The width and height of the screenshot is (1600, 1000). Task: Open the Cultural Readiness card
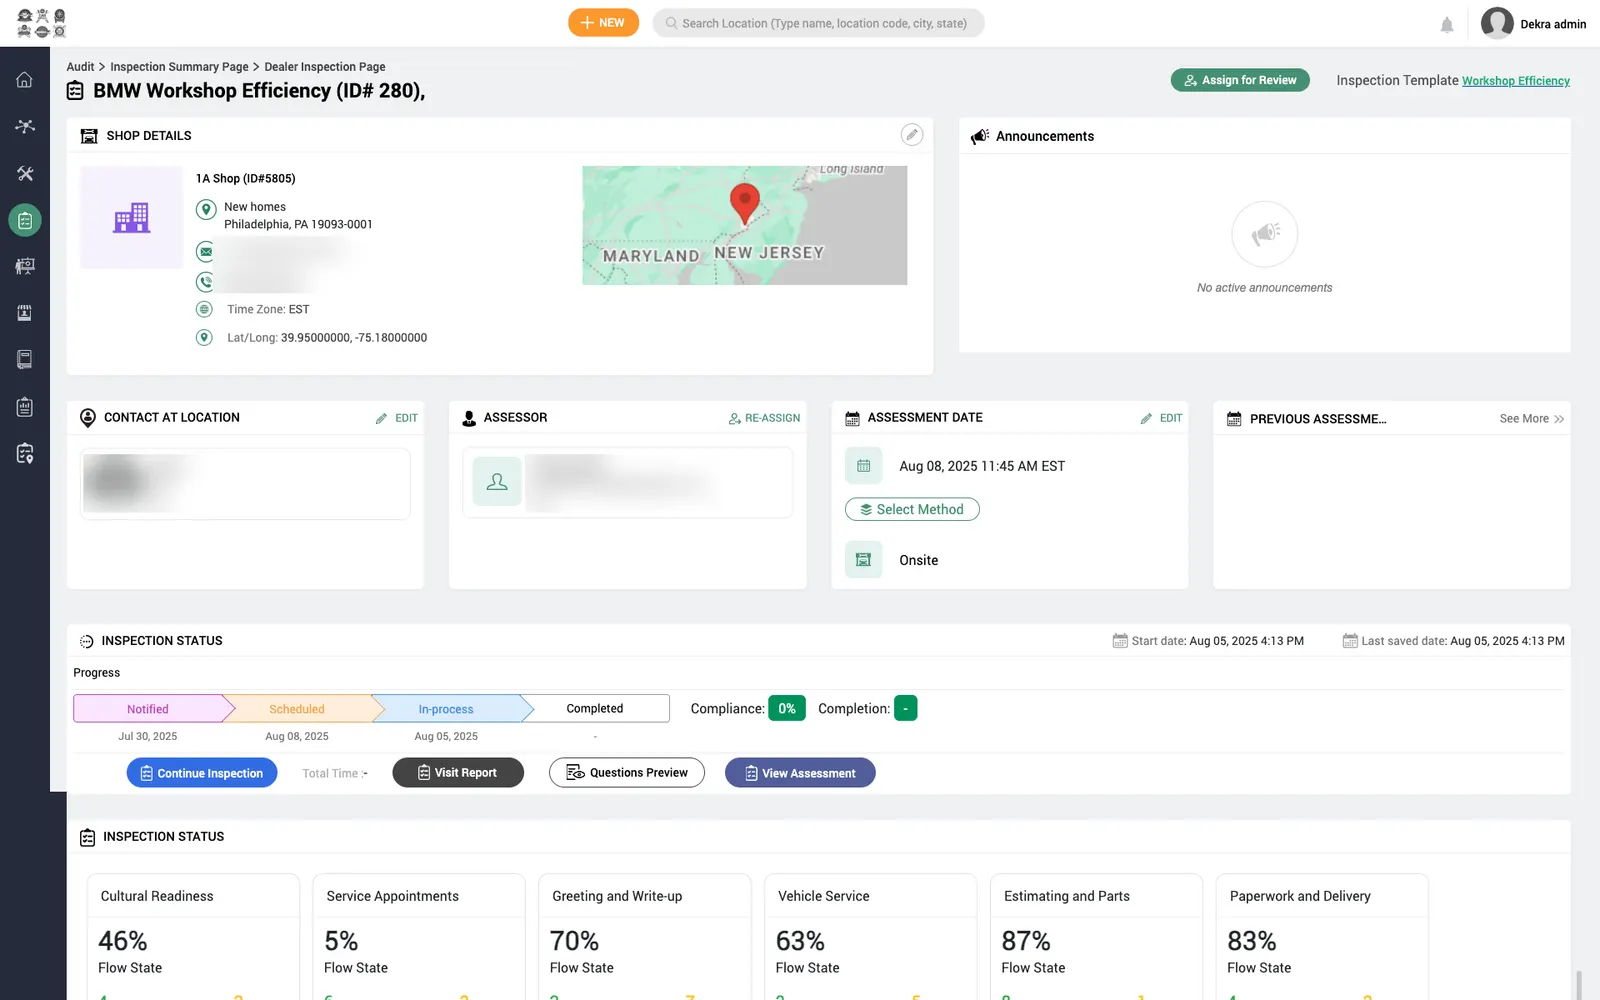click(193, 937)
